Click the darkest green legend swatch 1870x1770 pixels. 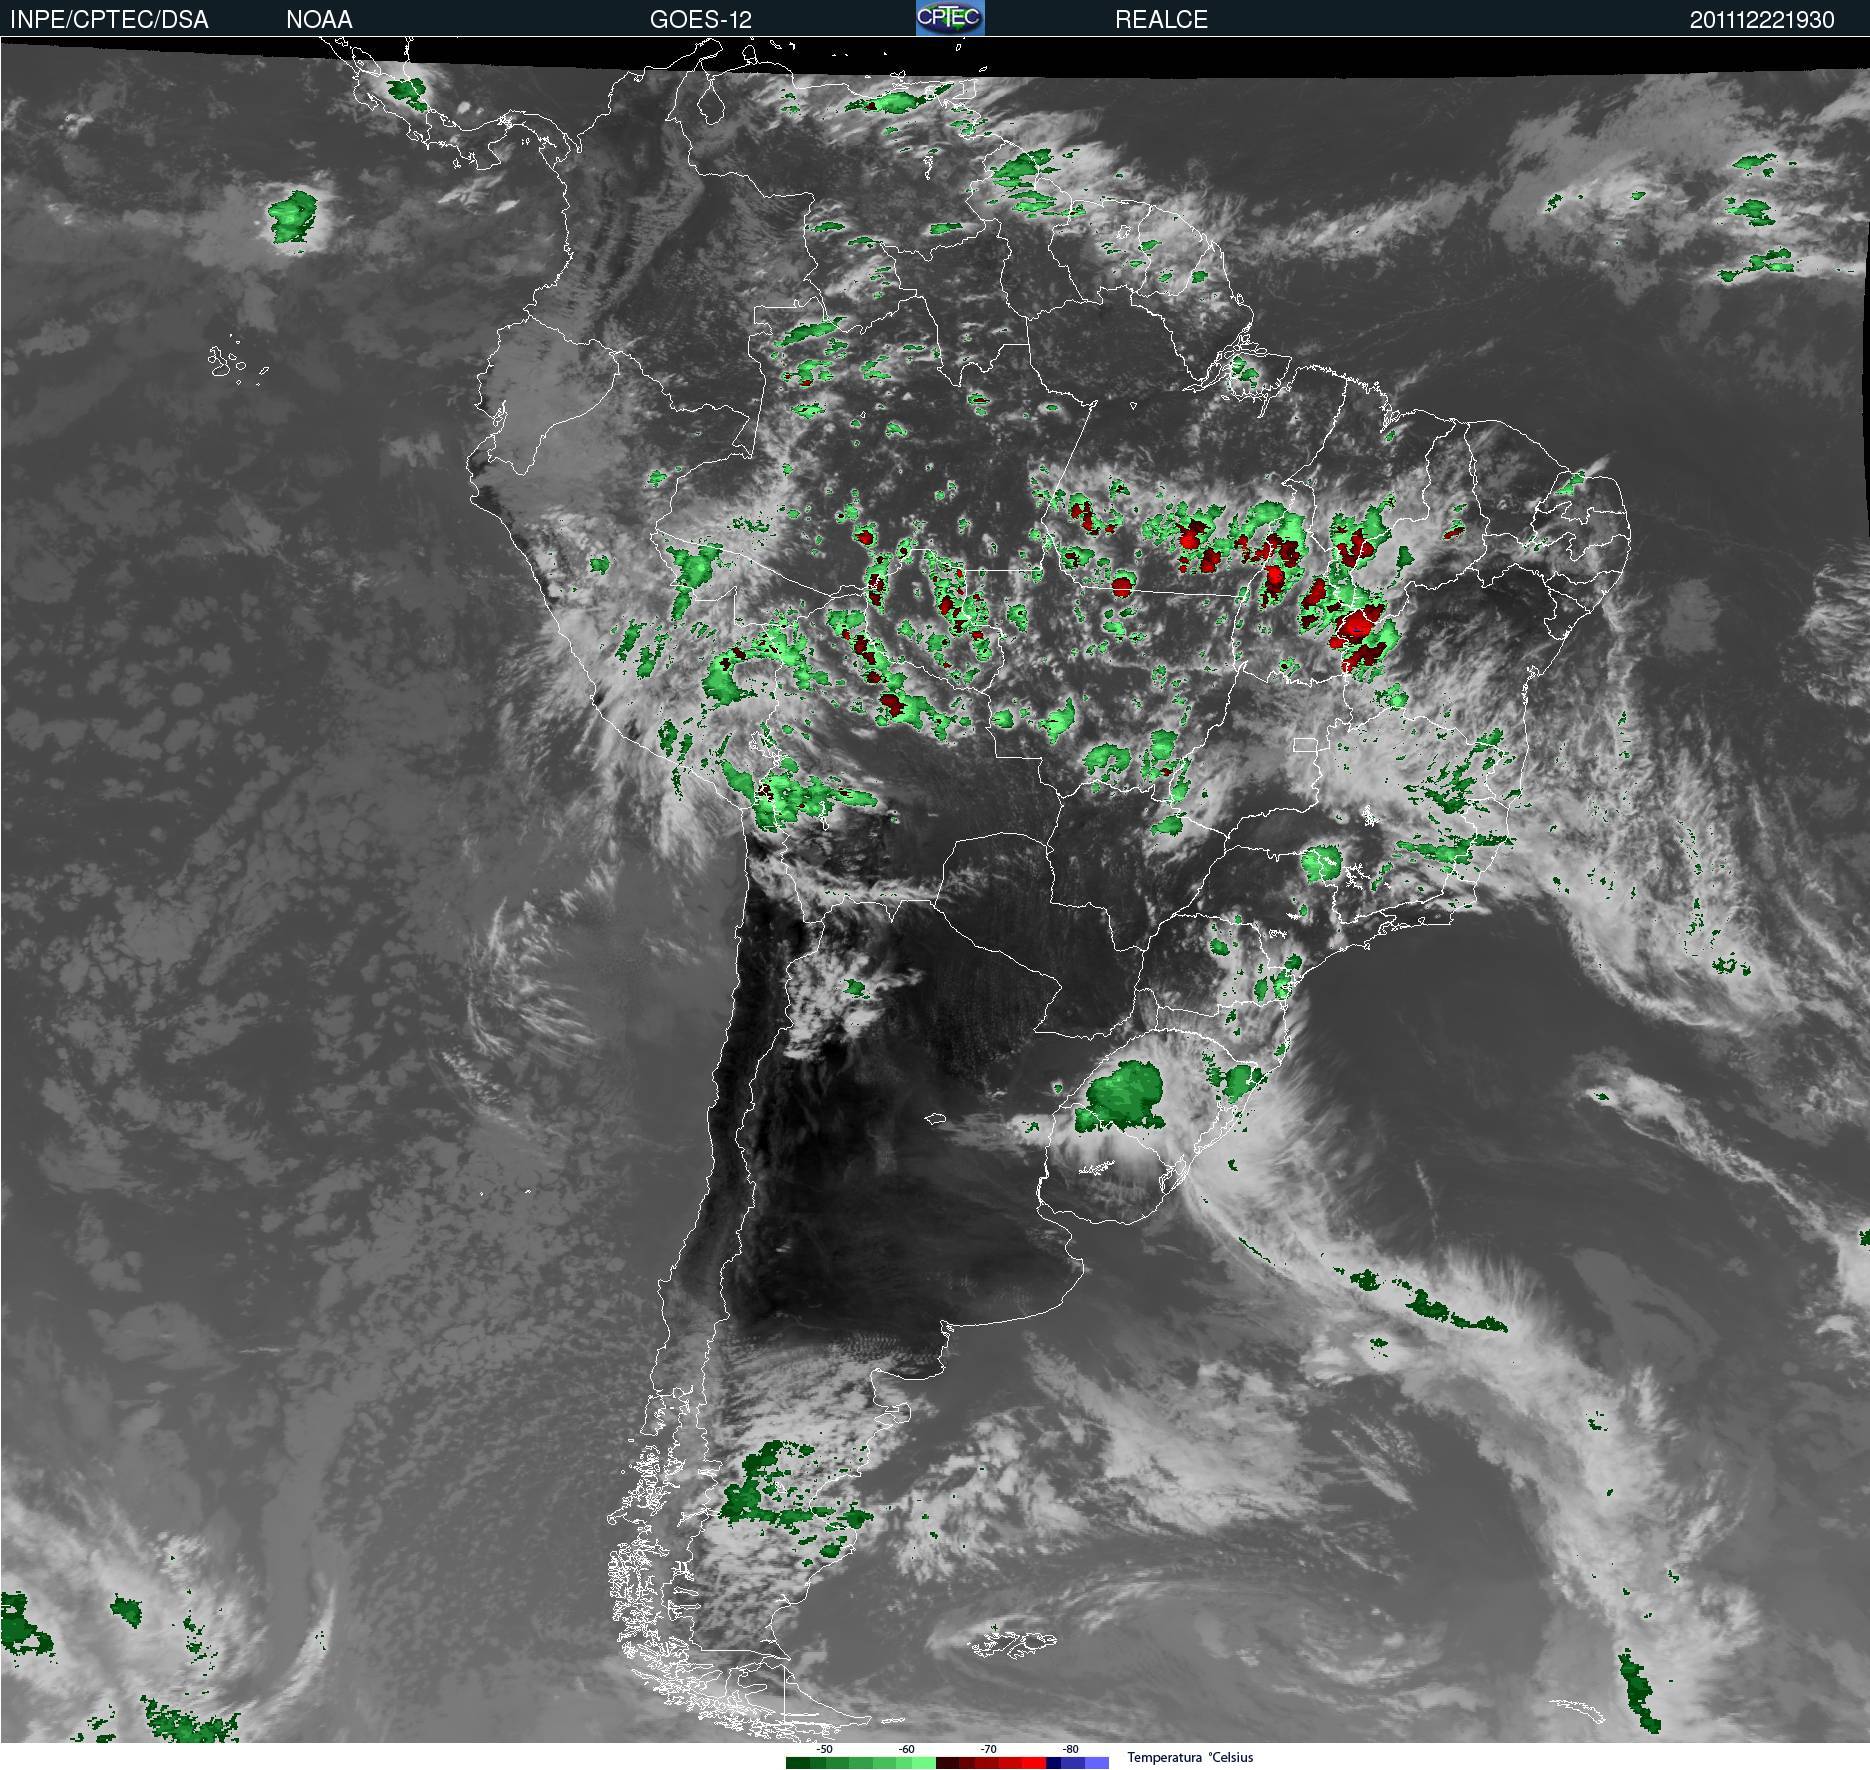(x=798, y=1763)
